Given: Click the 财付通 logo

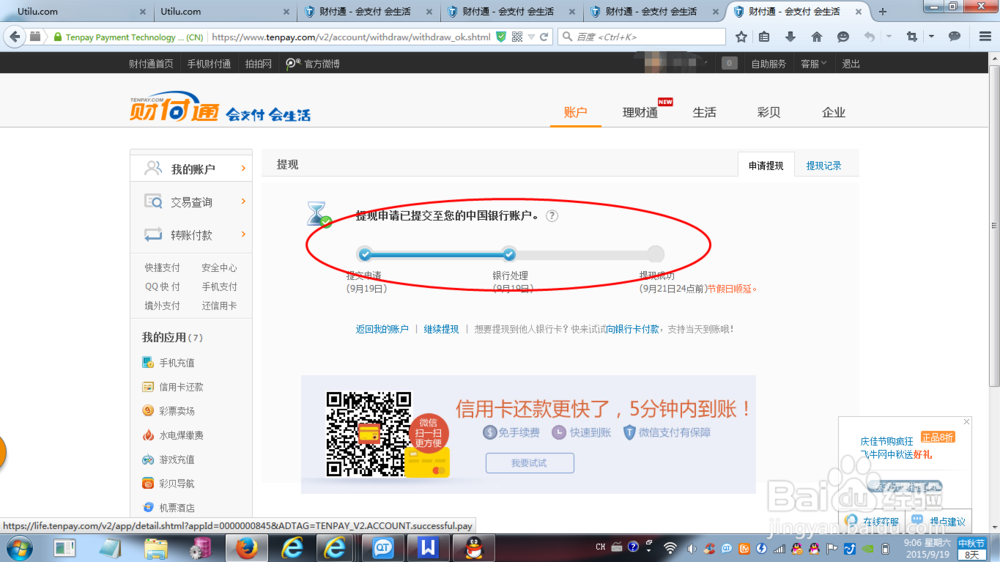Looking at the screenshot, I should (173, 107).
